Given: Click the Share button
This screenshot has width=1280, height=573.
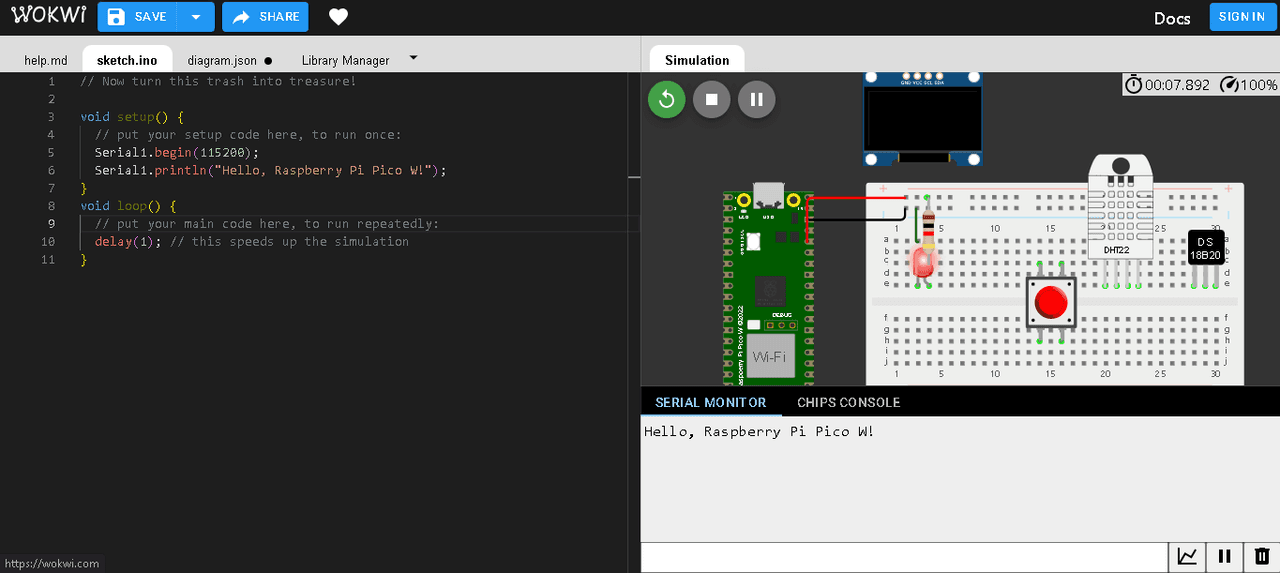Looking at the screenshot, I should pos(265,17).
